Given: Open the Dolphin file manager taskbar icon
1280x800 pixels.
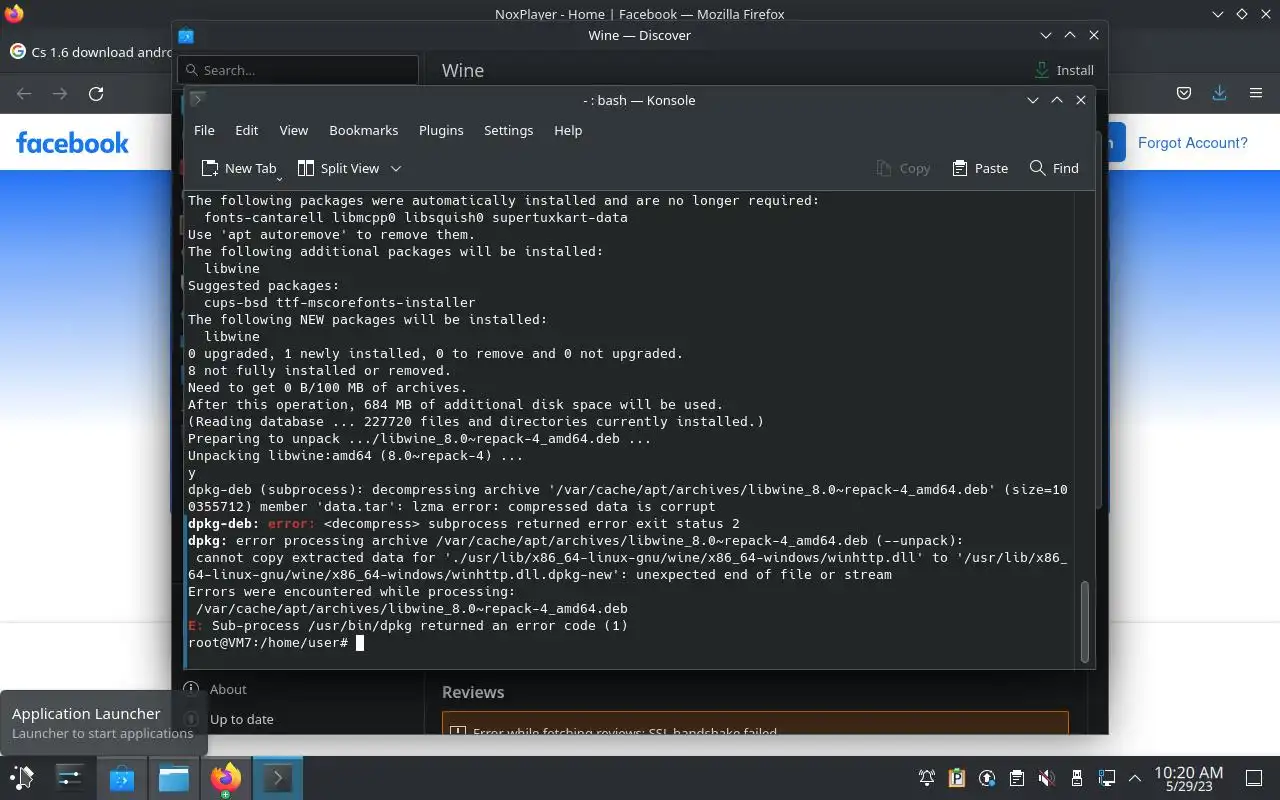Looking at the screenshot, I should pyautogui.click(x=174, y=778).
